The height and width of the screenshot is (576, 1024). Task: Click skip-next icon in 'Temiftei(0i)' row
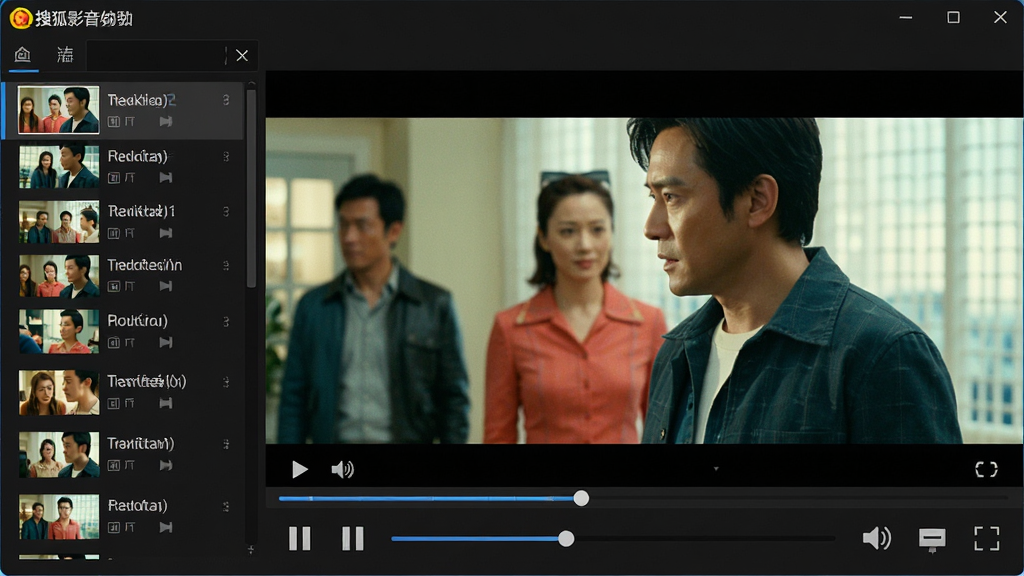pyautogui.click(x=166, y=404)
